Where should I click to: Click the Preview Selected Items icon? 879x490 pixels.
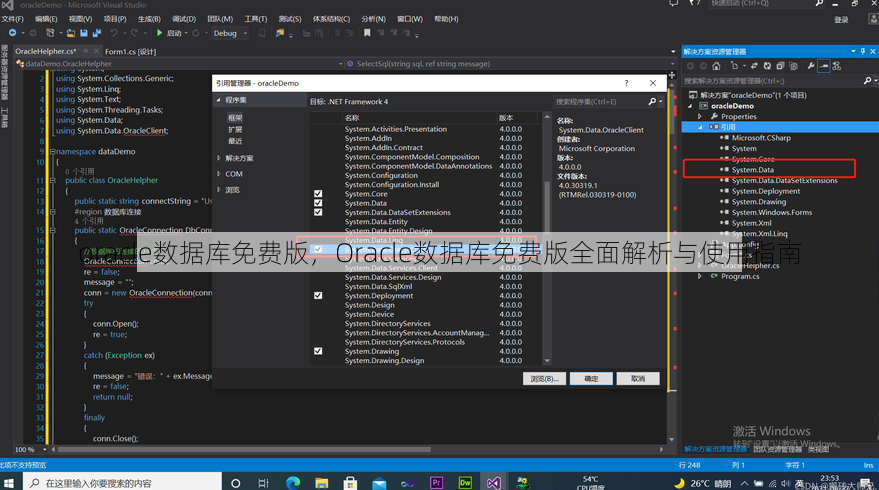point(824,66)
